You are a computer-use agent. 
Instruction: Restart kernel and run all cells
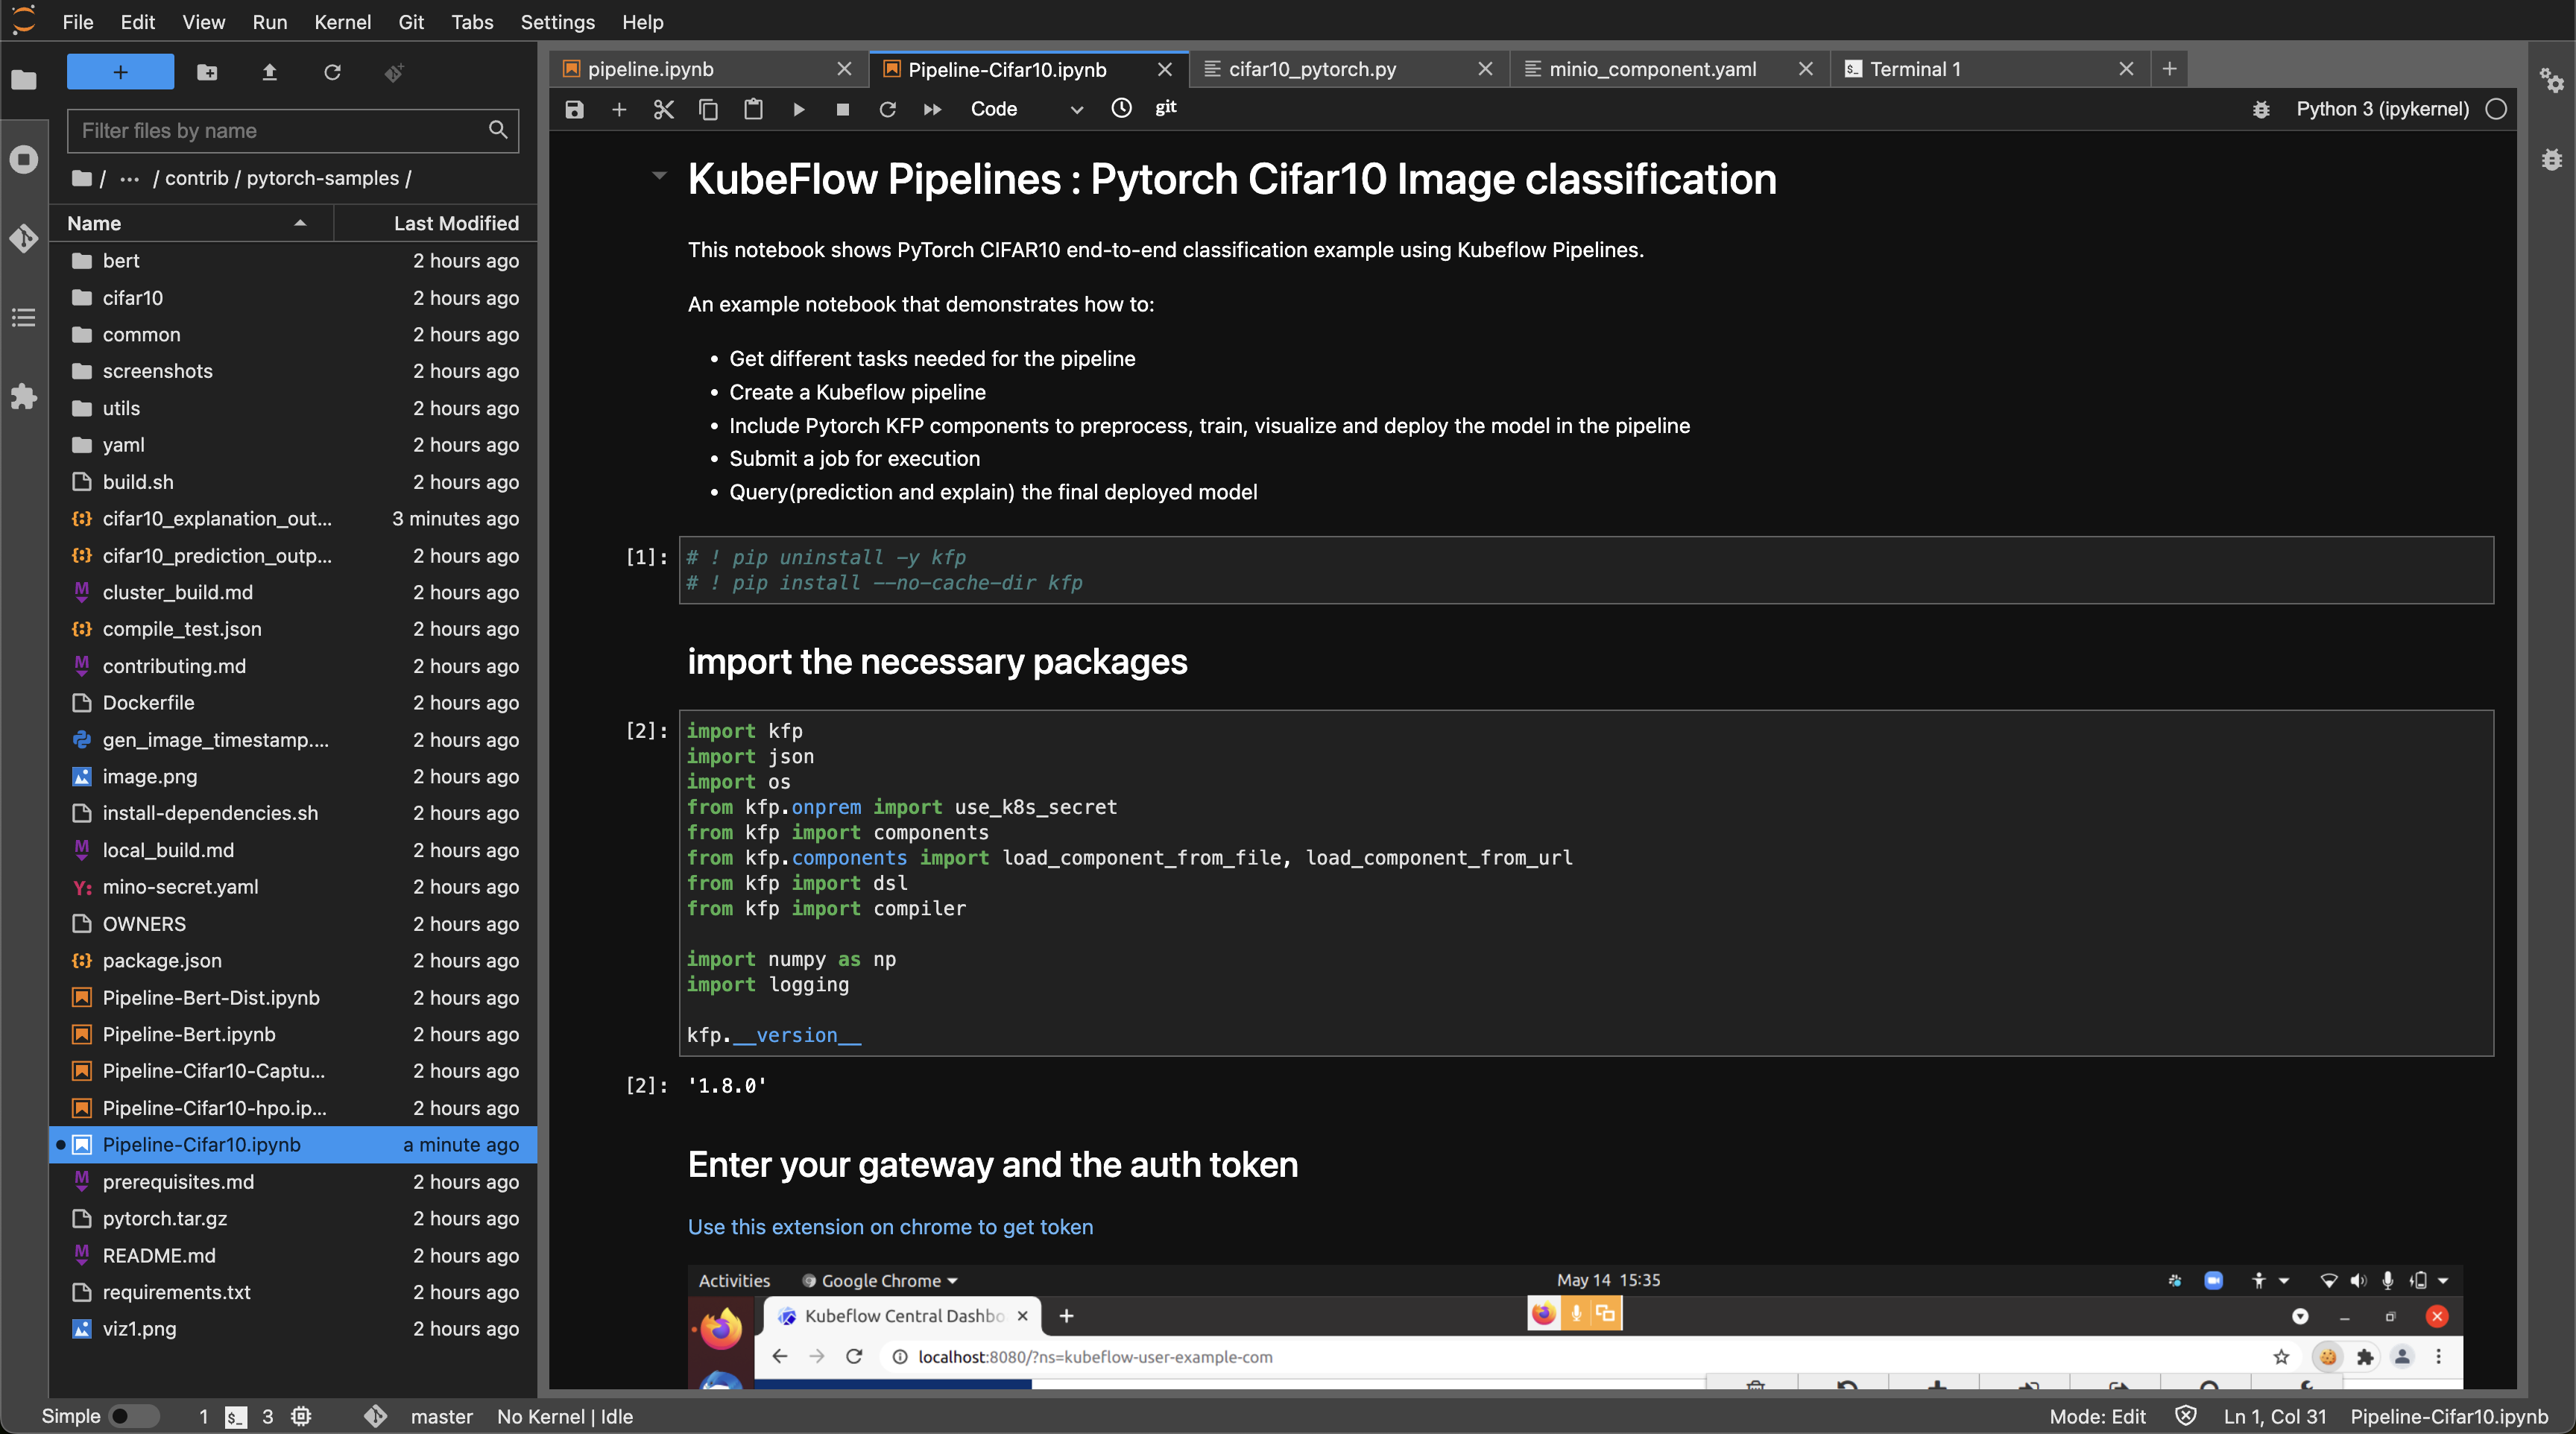point(932,109)
